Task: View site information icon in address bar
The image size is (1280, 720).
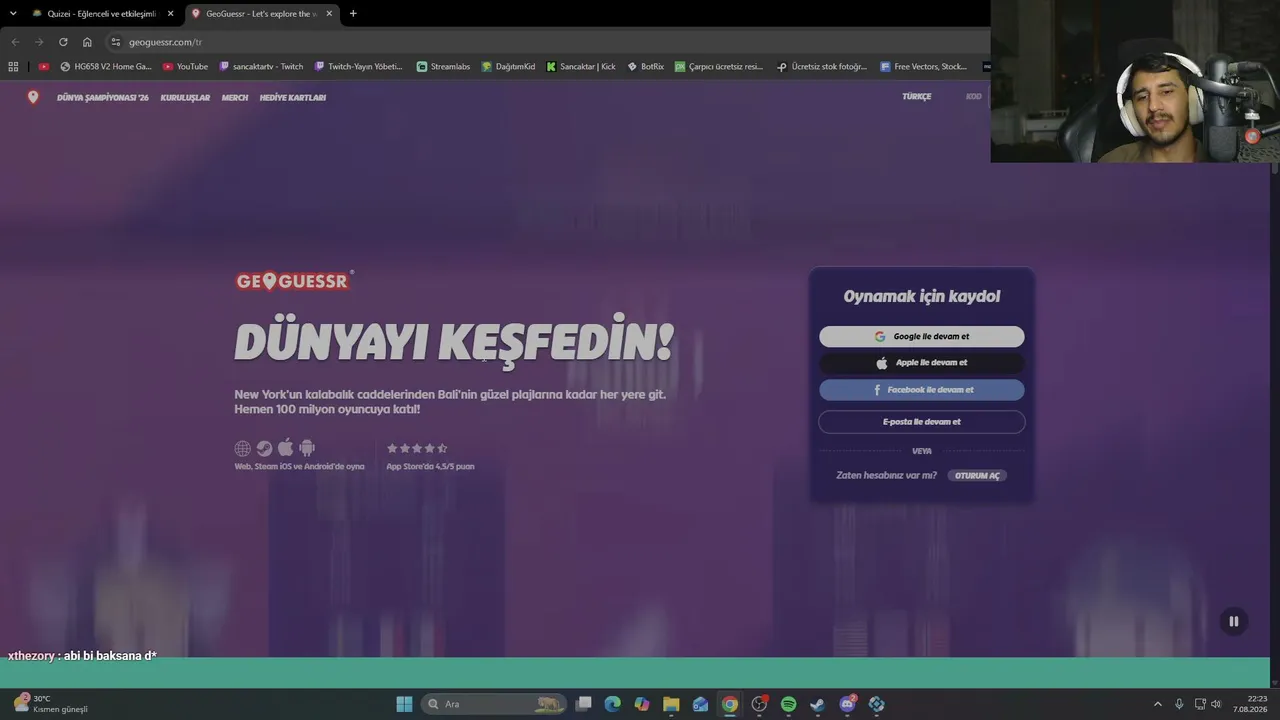Action: [116, 42]
